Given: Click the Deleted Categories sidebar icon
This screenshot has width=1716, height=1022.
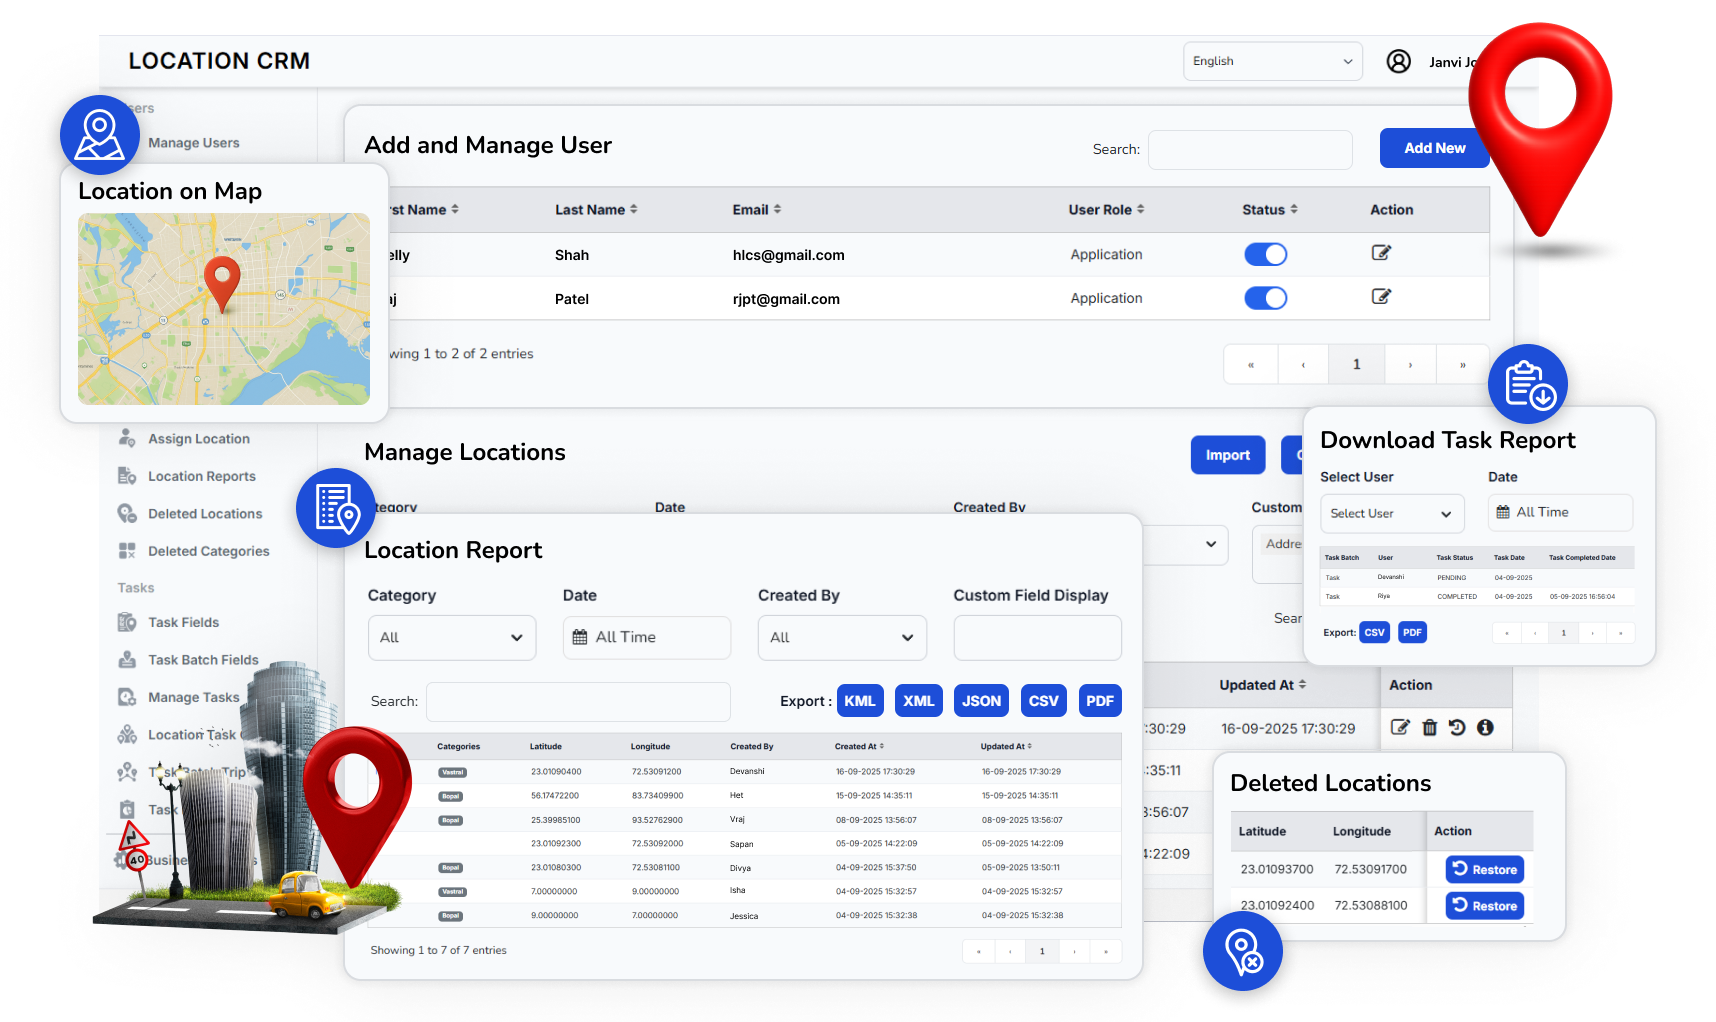Looking at the screenshot, I should (x=128, y=551).
